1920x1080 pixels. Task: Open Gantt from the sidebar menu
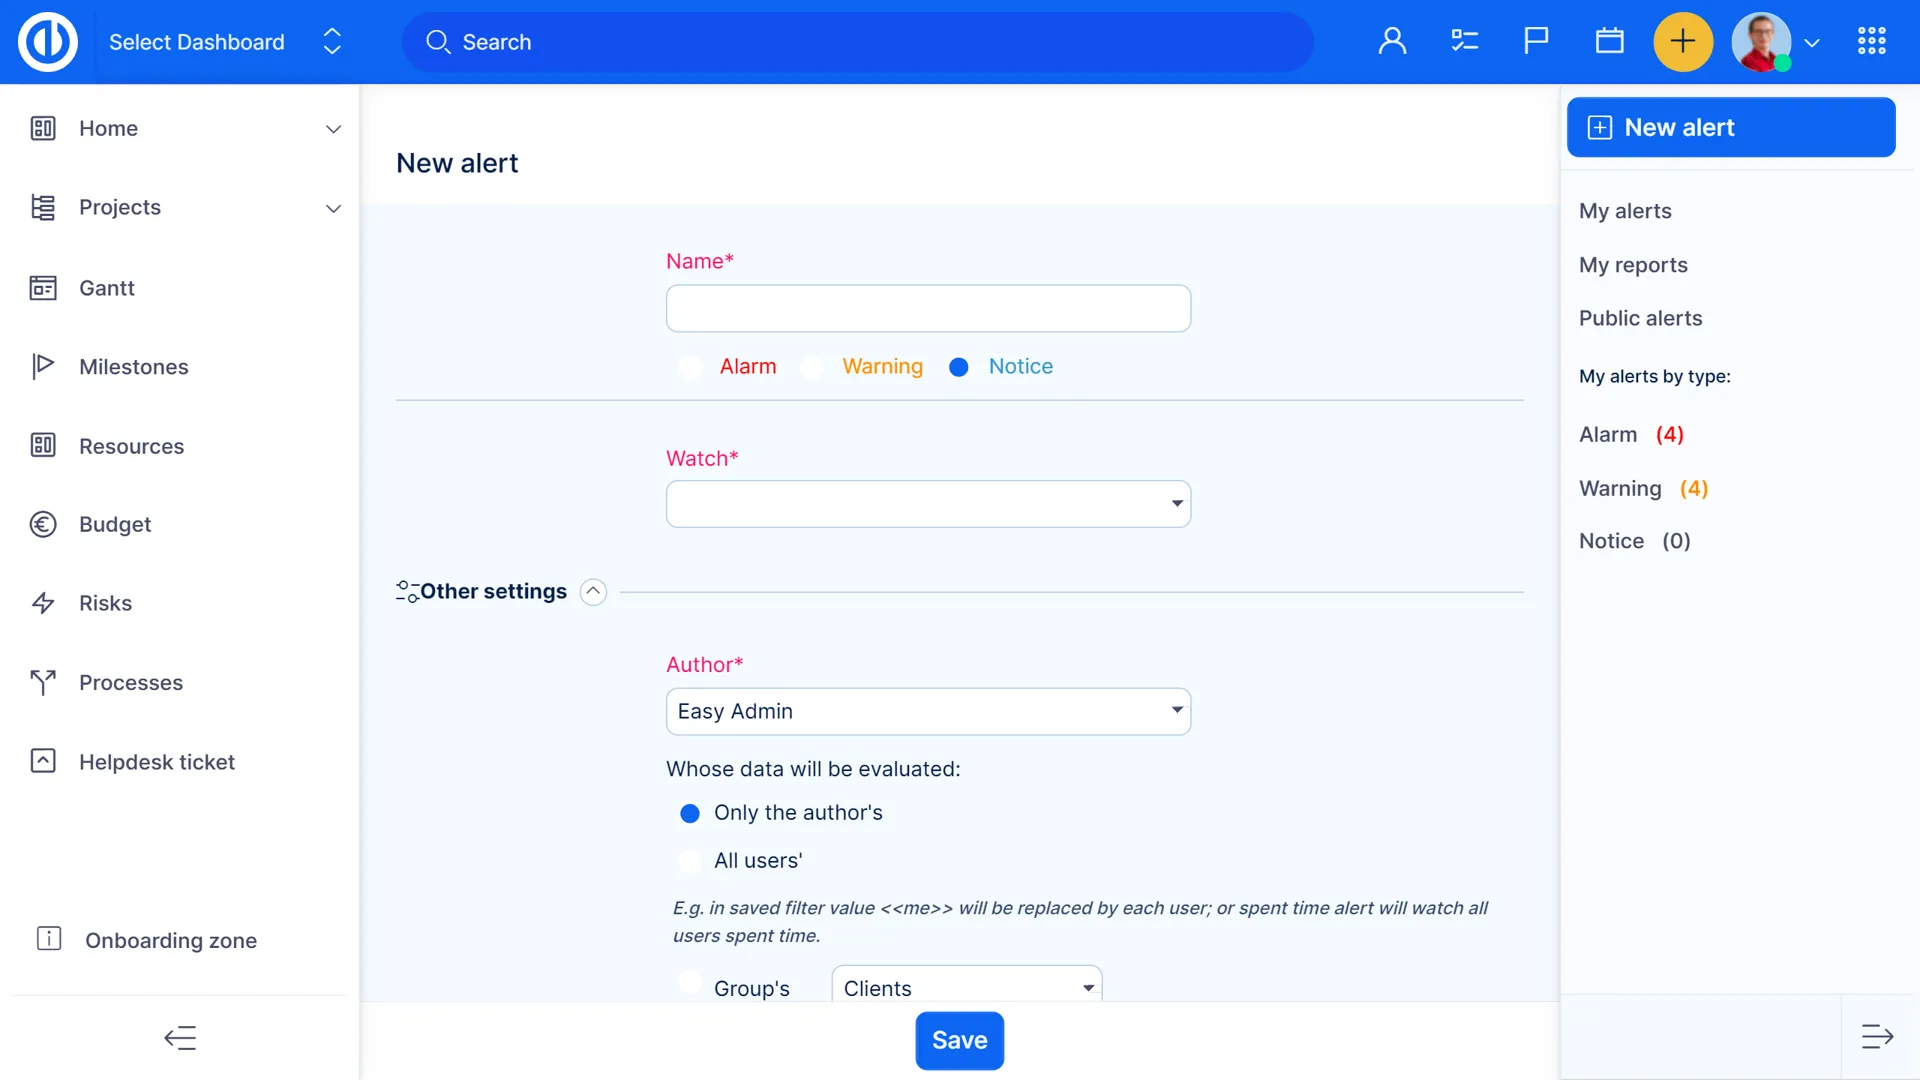(106, 288)
